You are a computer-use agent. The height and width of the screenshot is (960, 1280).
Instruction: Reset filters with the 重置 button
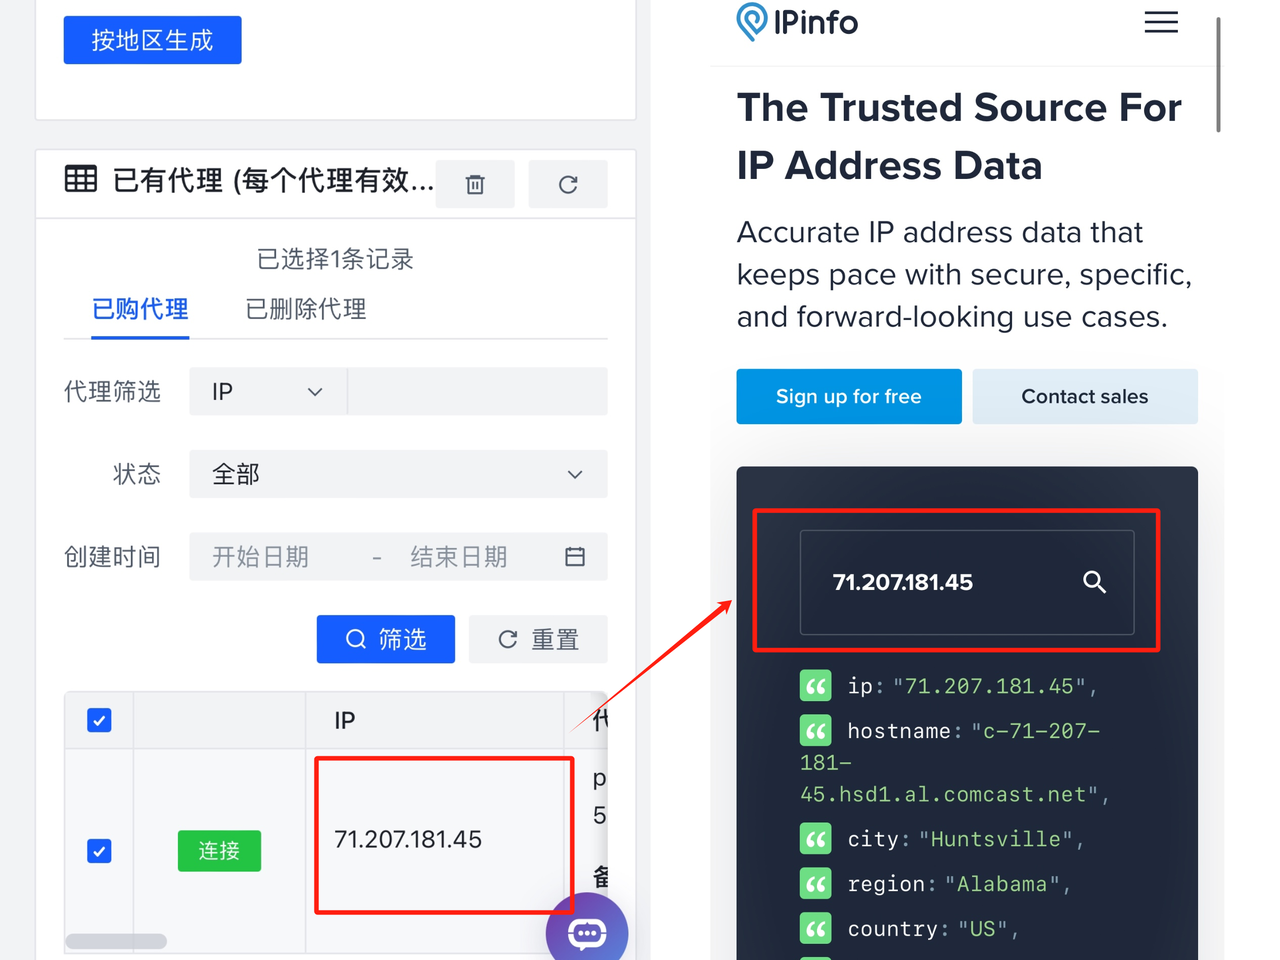(538, 639)
